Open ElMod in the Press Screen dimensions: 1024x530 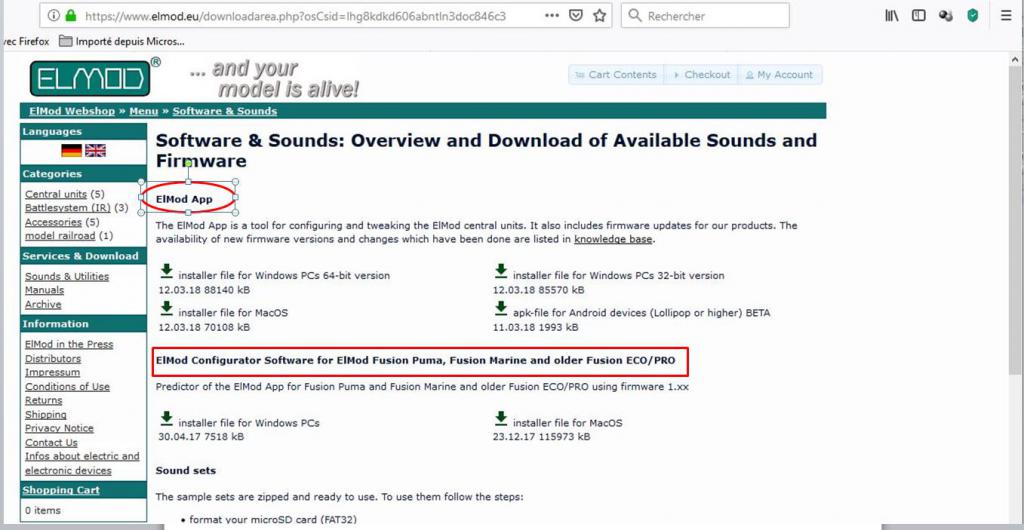[69, 345]
